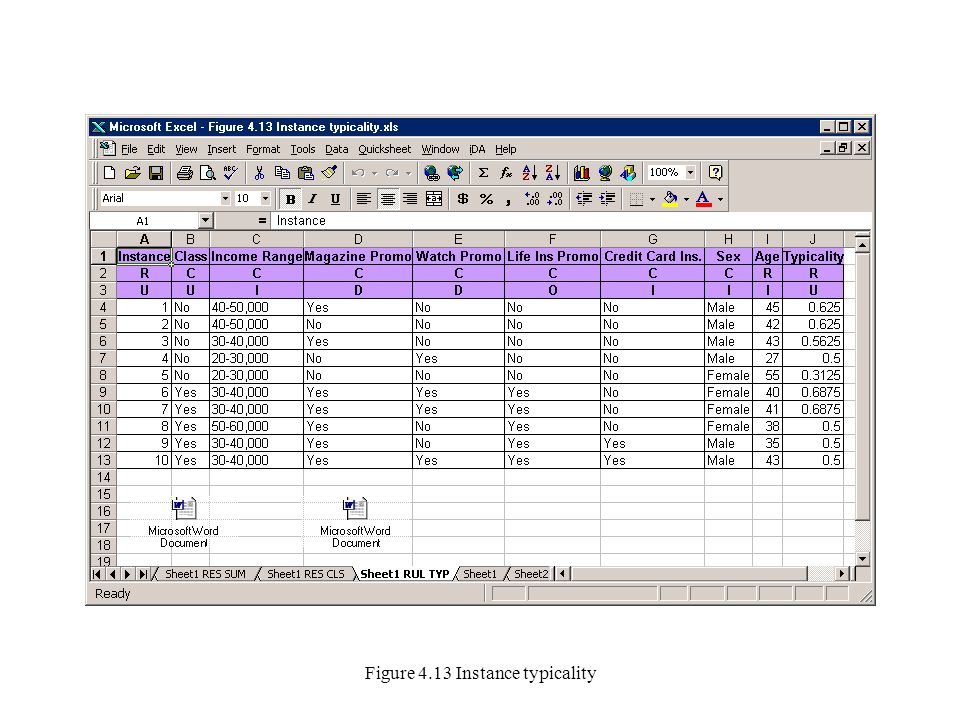Image resolution: width=960 pixels, height=720 pixels.
Task: Apply Percent Style formatting
Action: tap(486, 199)
